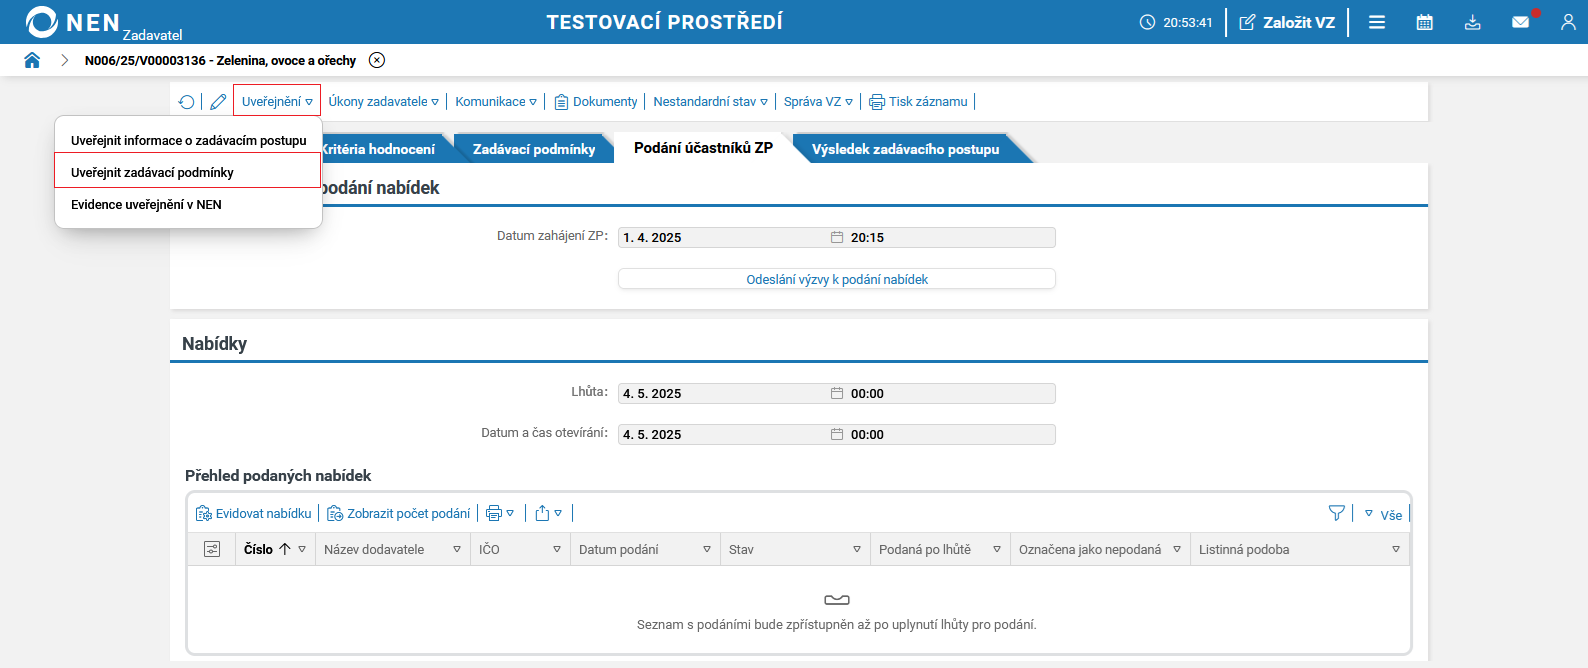Open Číslo column filter arrow
This screenshot has width=1588, height=668.
pos(302,549)
